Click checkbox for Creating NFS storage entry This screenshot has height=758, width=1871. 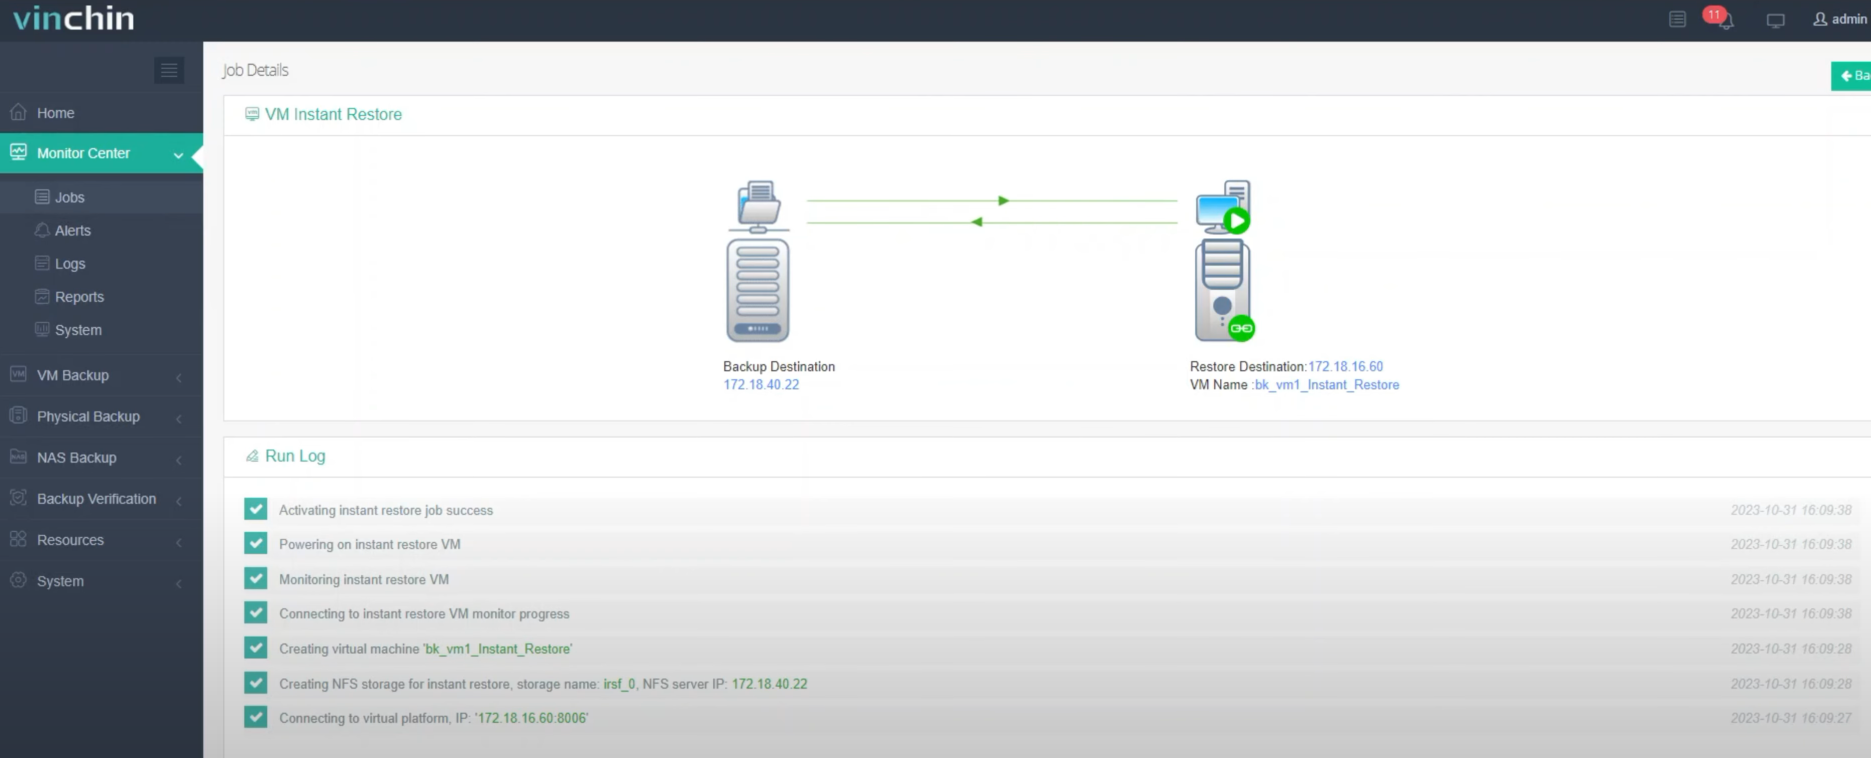coord(256,683)
